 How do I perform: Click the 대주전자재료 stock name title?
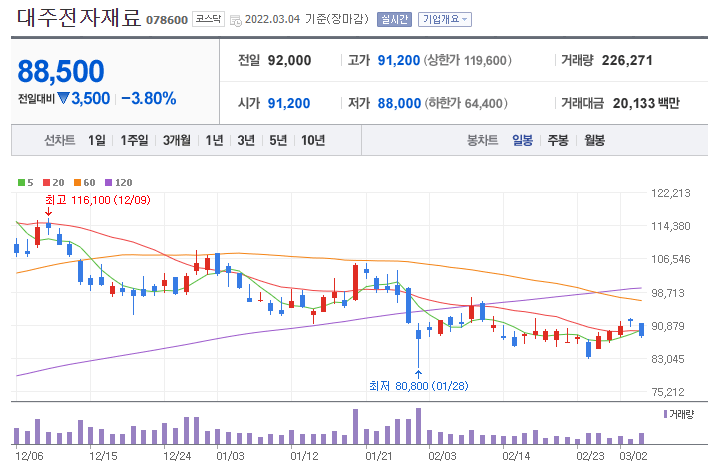point(79,18)
